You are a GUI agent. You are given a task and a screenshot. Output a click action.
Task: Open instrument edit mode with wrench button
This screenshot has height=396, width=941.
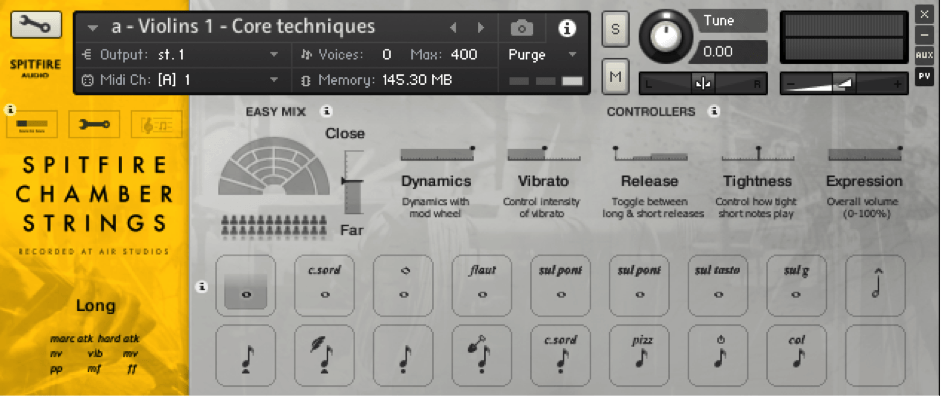click(x=36, y=24)
